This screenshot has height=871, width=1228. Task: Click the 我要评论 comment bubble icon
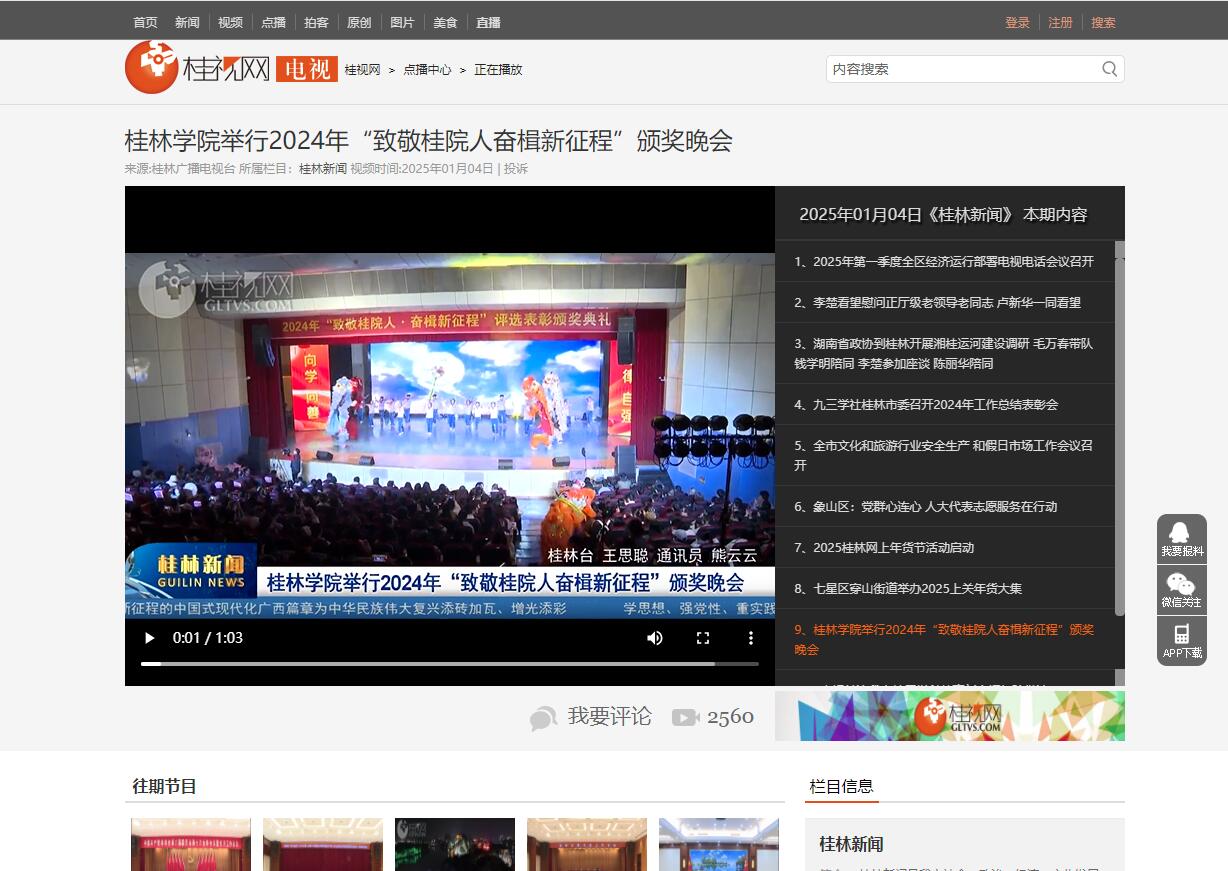coord(543,718)
